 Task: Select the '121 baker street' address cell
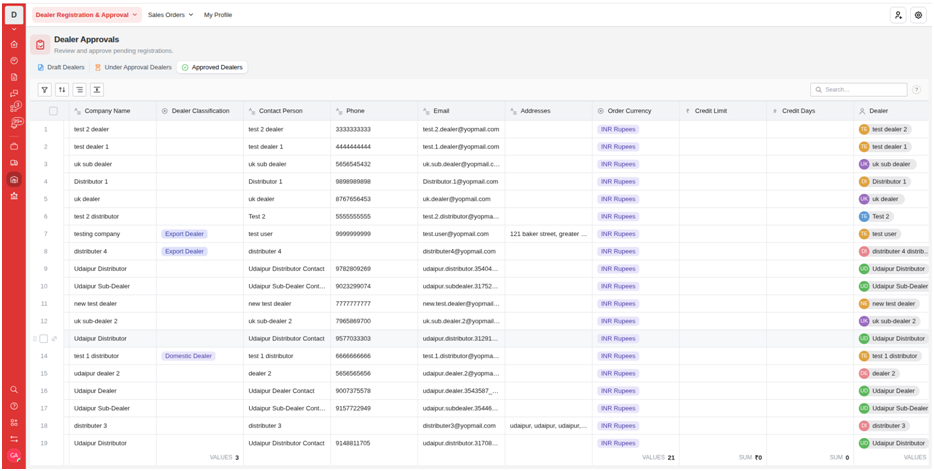click(549, 234)
